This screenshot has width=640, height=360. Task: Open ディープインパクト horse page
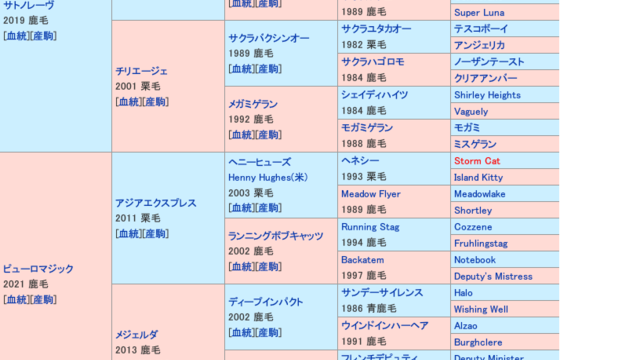[x=266, y=302]
